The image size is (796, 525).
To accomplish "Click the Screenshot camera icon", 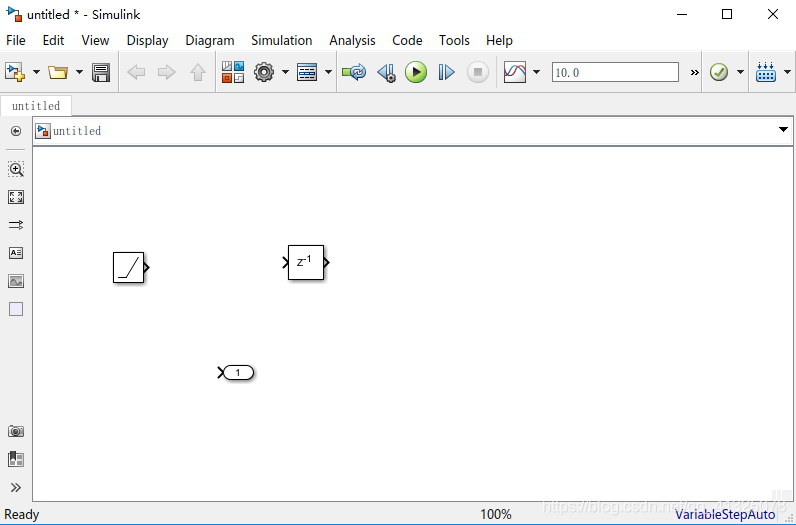I will 16,432.
